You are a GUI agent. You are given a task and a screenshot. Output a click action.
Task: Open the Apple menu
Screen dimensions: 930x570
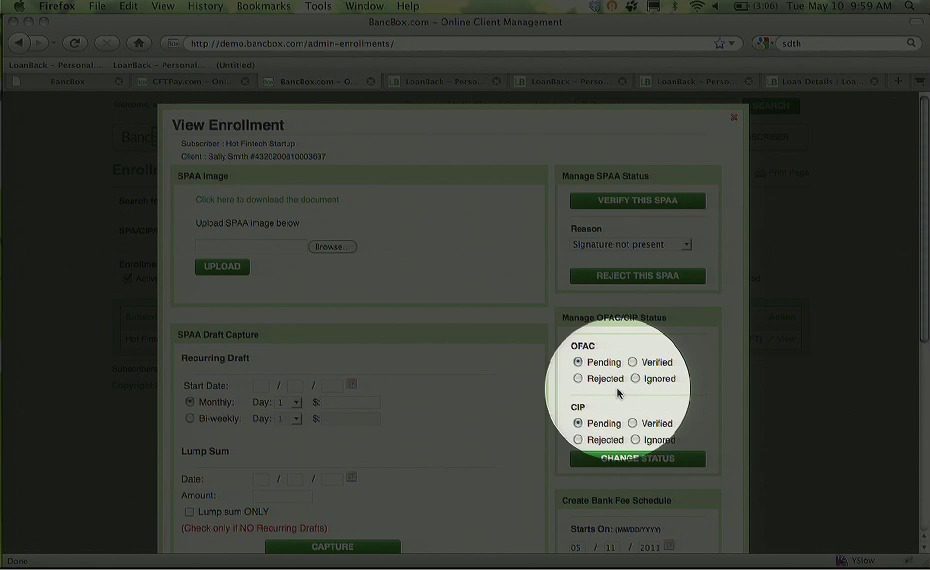(x=19, y=7)
